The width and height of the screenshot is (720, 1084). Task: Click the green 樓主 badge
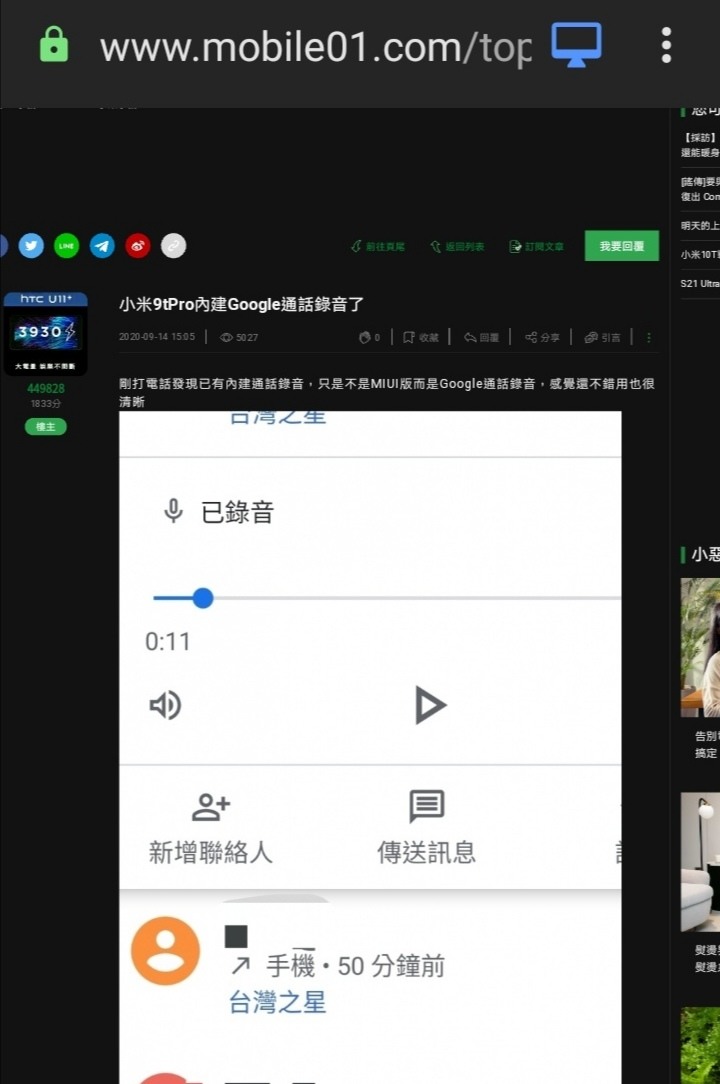(x=46, y=427)
